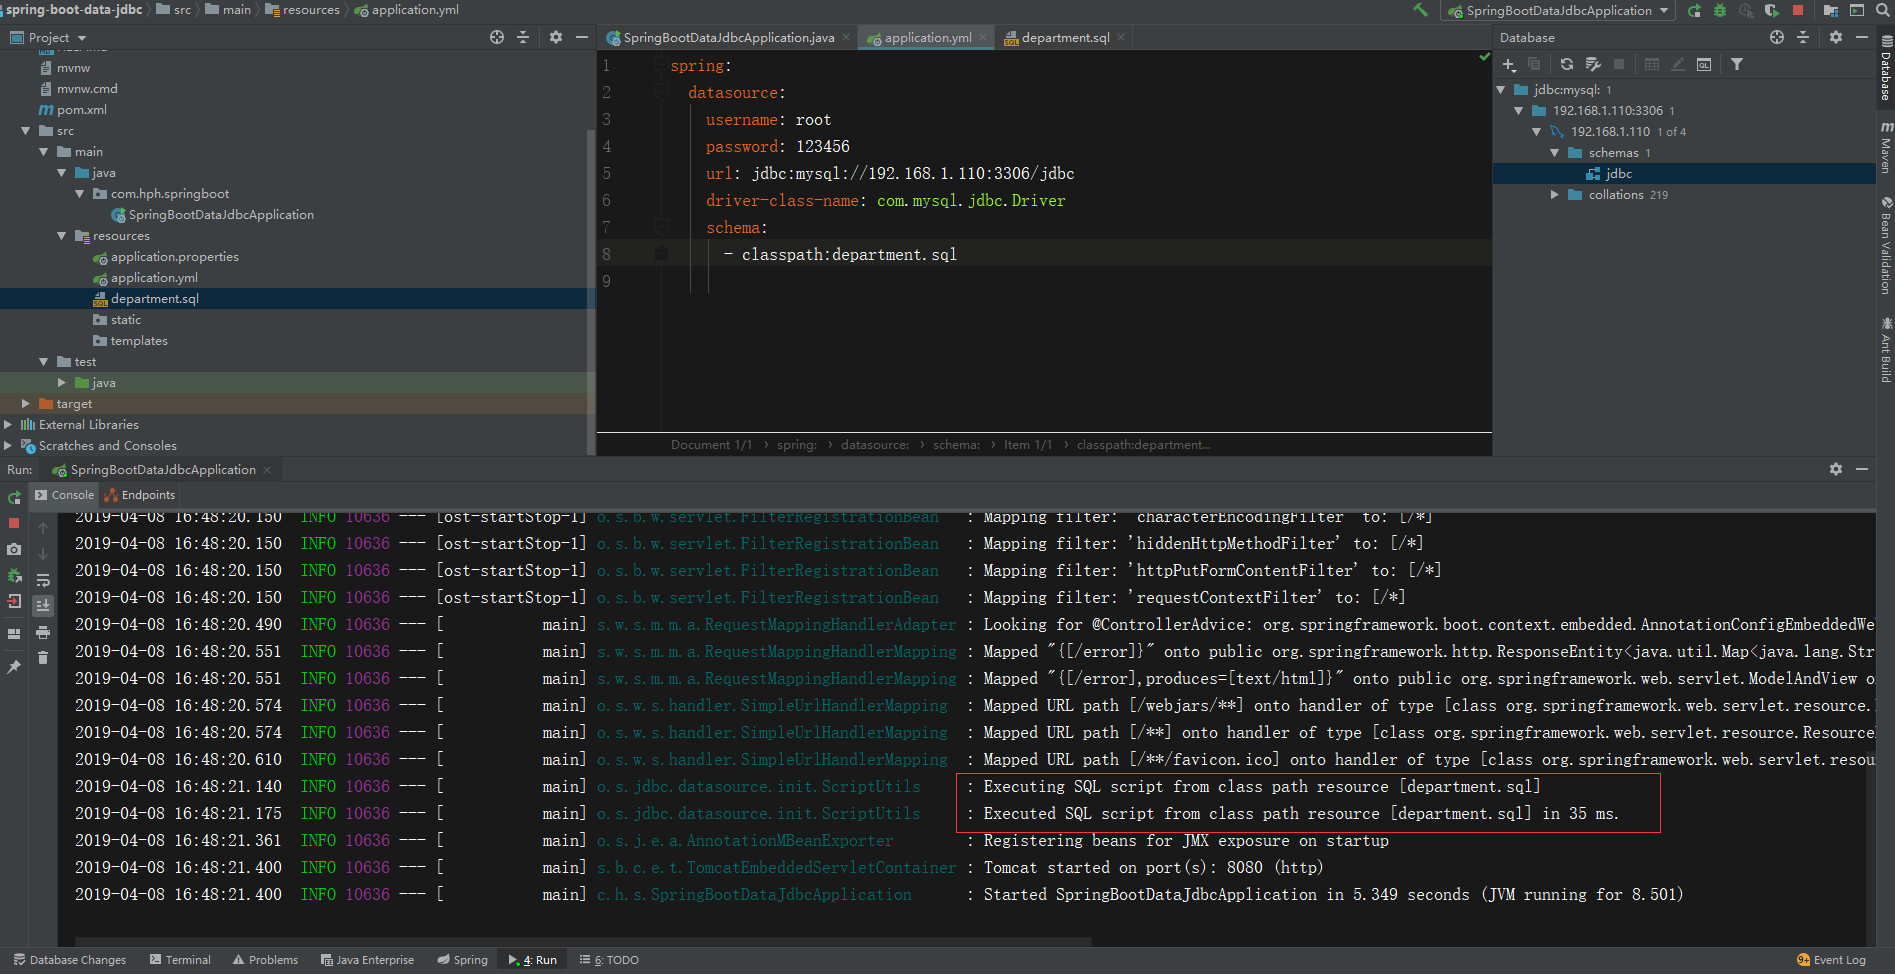Screen dimensions: 1895x974
Task: Open TODO tool window
Action: (x=609, y=960)
